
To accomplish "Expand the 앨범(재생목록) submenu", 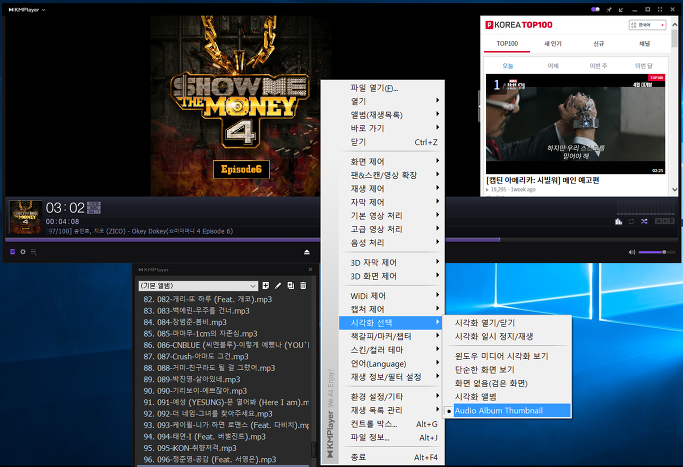I will coord(391,115).
